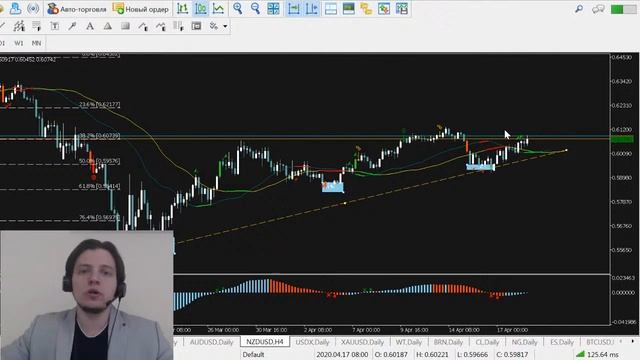The height and width of the screenshot is (360, 640).
Task: Click the H: 0.60221 high price
Action: 432,354
